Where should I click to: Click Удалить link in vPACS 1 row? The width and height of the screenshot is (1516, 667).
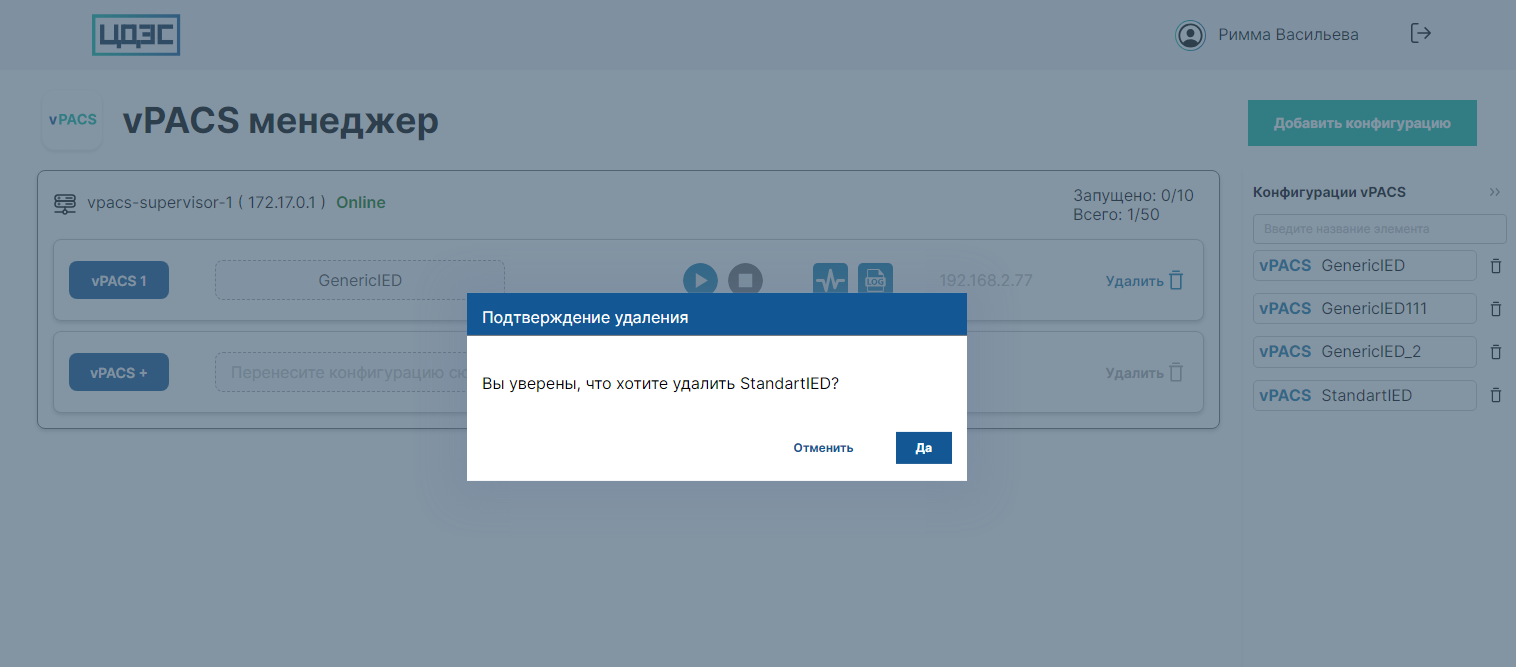point(1144,281)
